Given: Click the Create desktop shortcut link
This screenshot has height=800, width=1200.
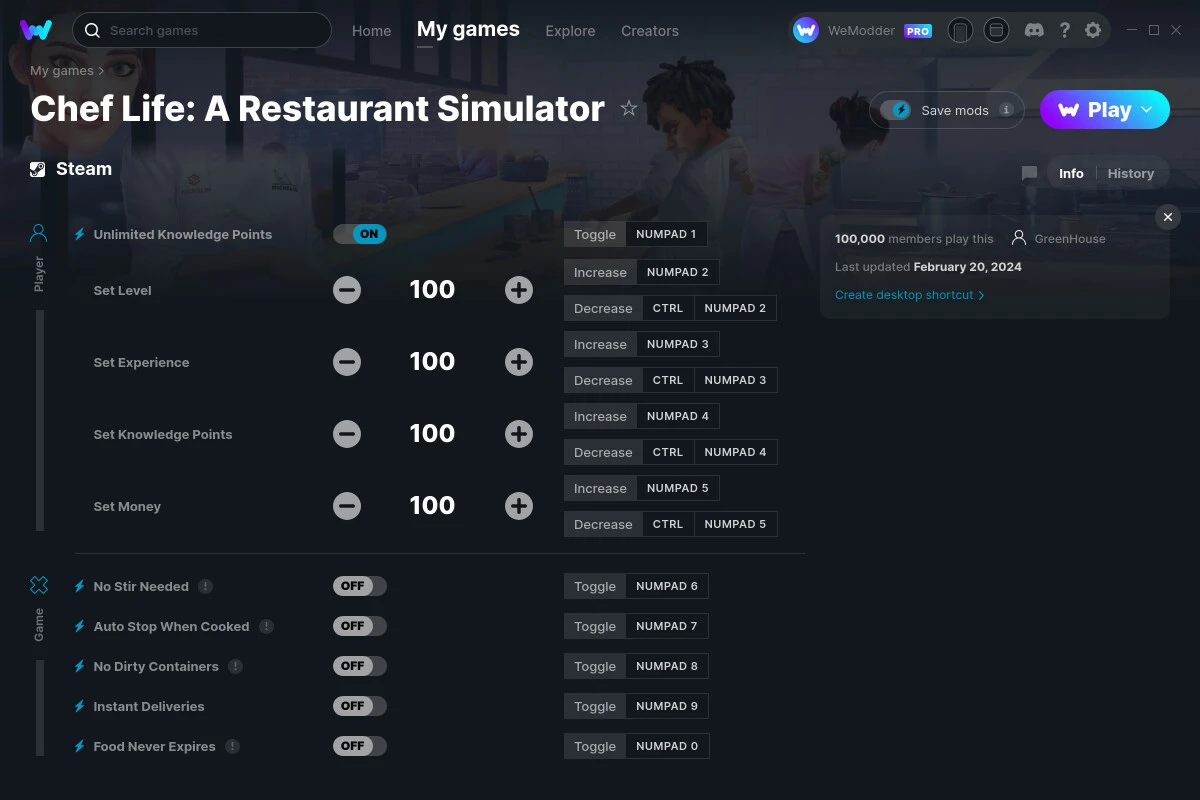Looking at the screenshot, I should 904,295.
